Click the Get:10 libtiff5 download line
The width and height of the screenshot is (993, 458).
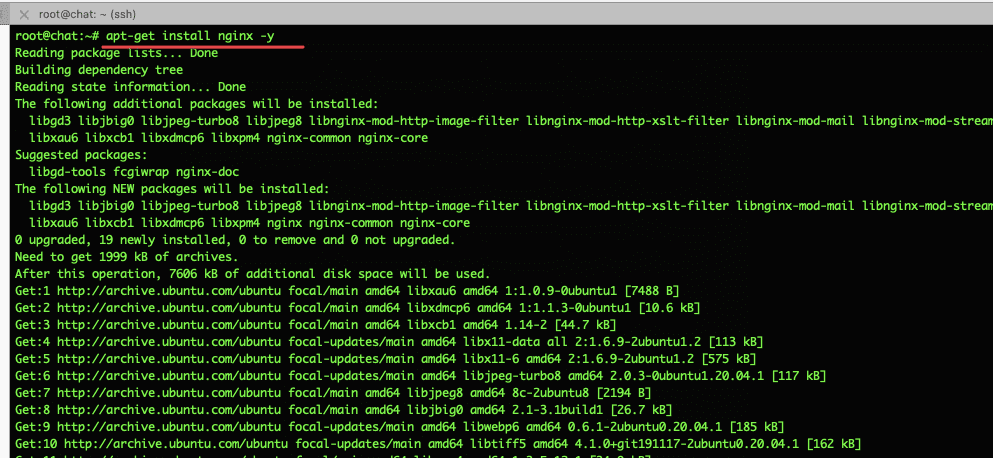[438, 443]
